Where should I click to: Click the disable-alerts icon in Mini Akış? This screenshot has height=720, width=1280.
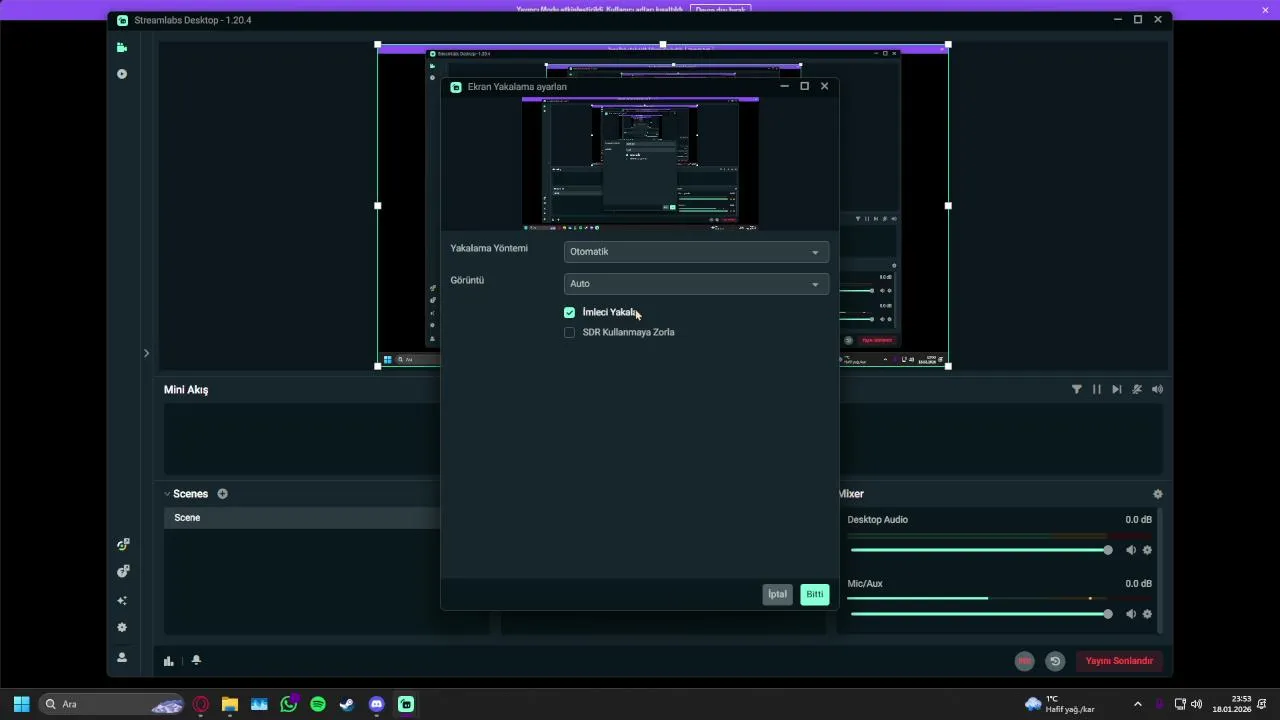(x=1137, y=389)
